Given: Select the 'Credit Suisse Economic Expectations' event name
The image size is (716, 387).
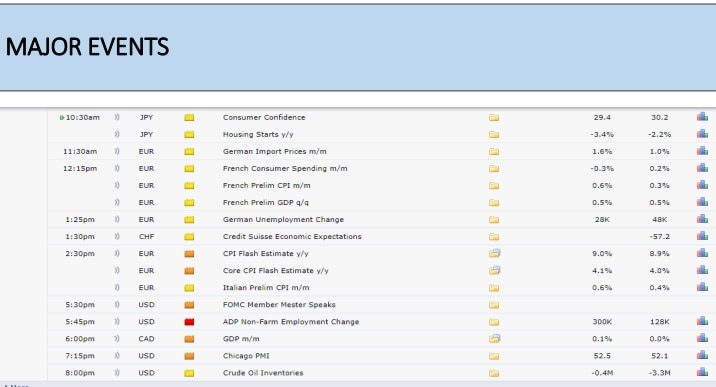Looking at the screenshot, I should tap(292, 236).
